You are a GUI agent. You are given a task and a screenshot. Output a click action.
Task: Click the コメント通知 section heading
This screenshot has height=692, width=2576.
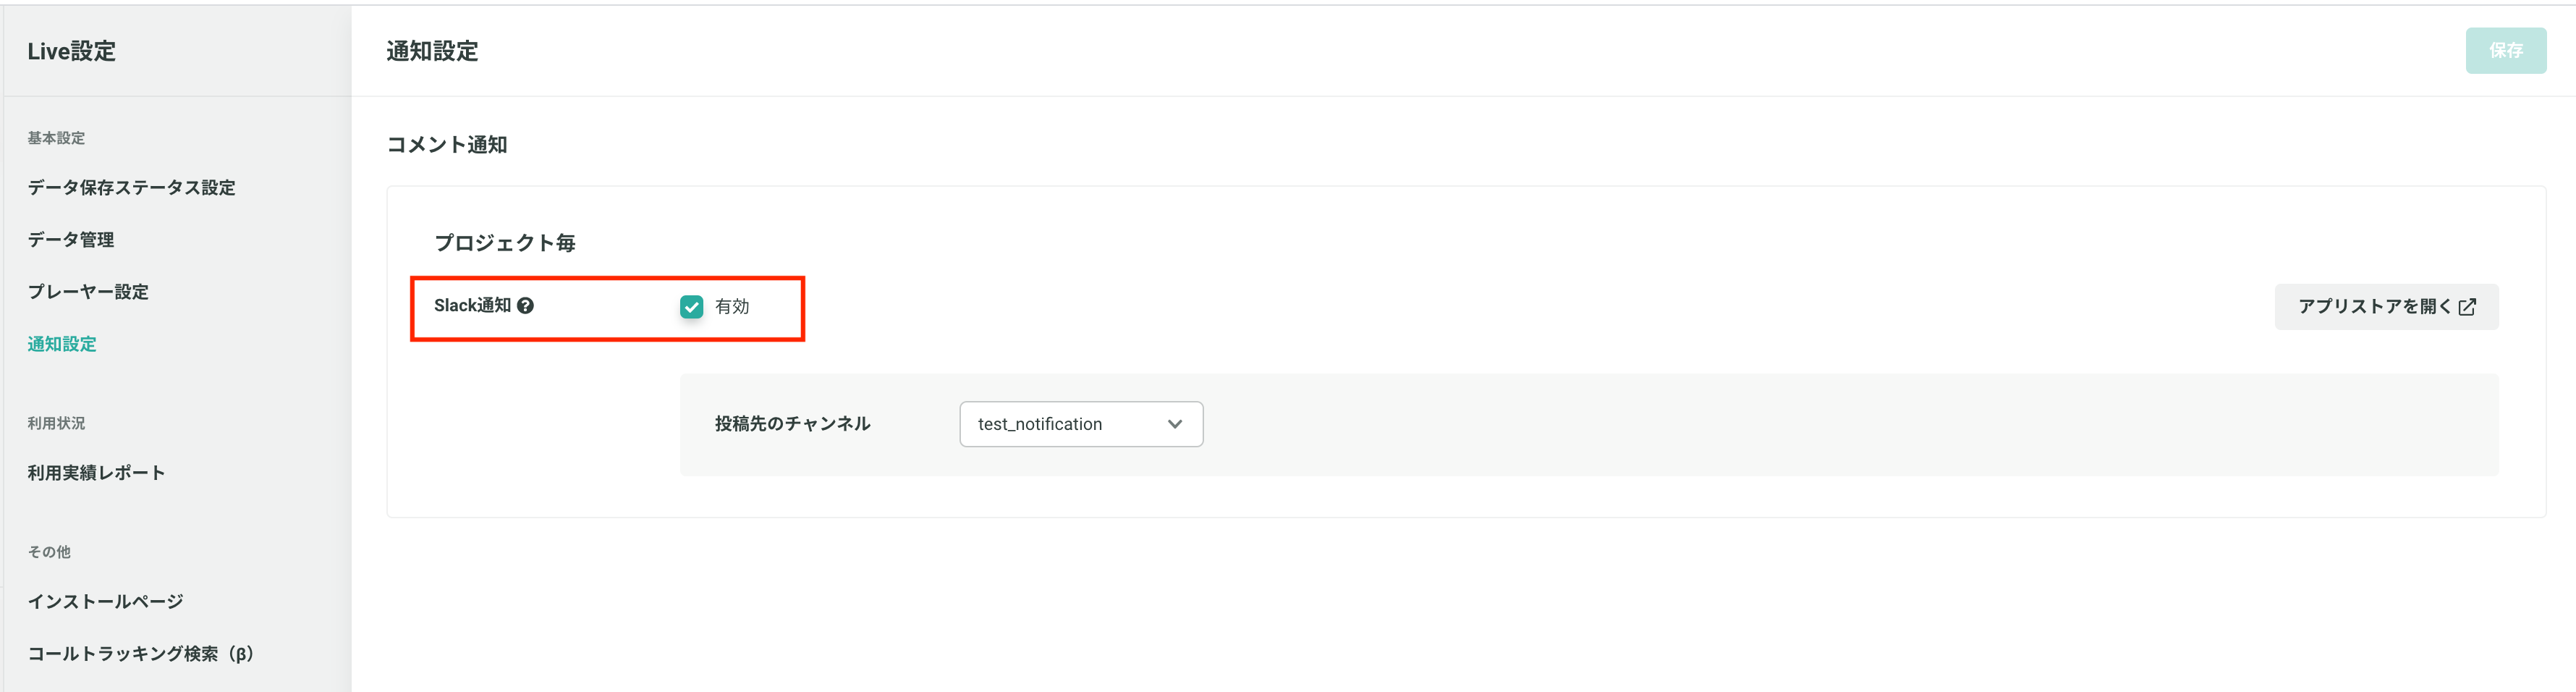[x=447, y=145]
